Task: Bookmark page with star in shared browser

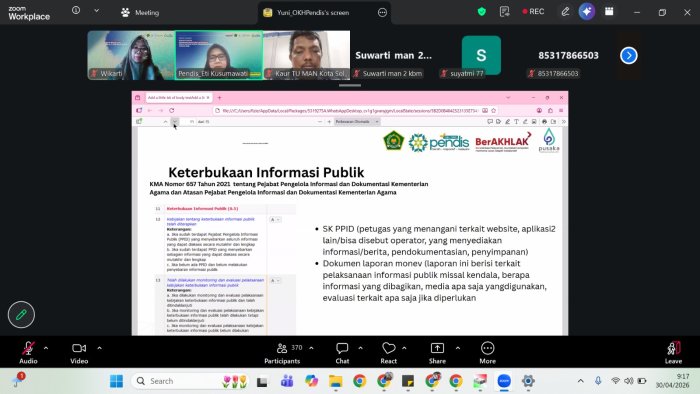Action: [494, 110]
